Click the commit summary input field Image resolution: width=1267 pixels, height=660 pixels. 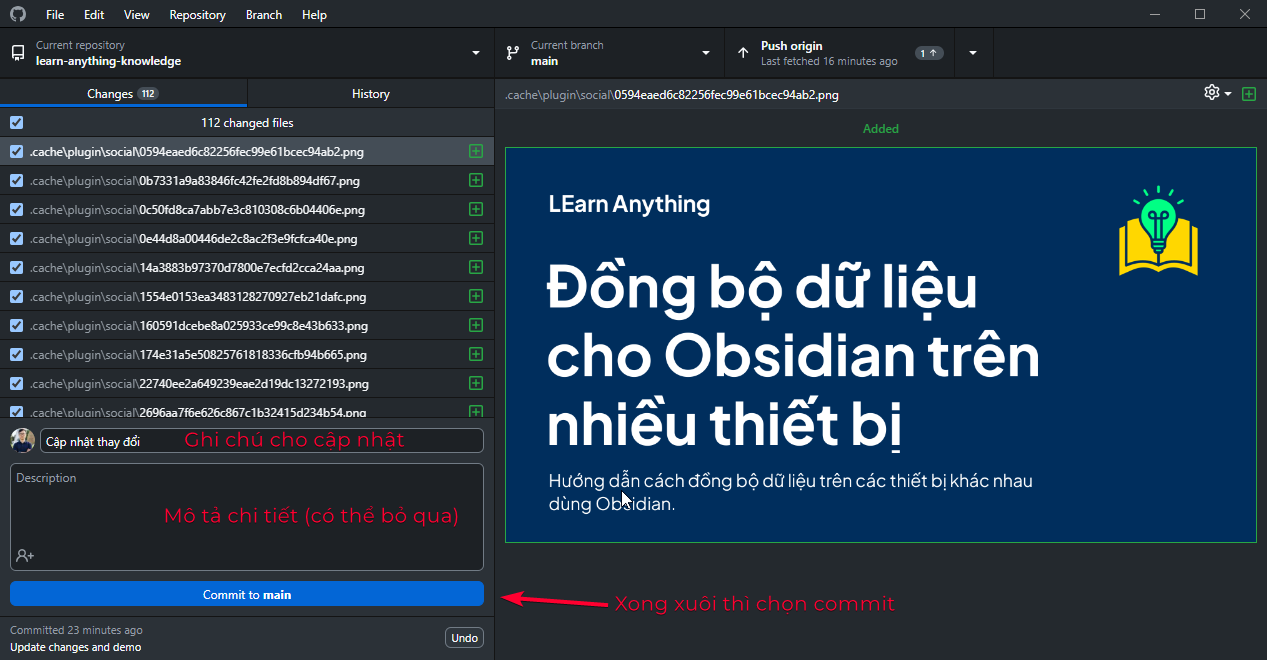pyautogui.click(x=262, y=441)
